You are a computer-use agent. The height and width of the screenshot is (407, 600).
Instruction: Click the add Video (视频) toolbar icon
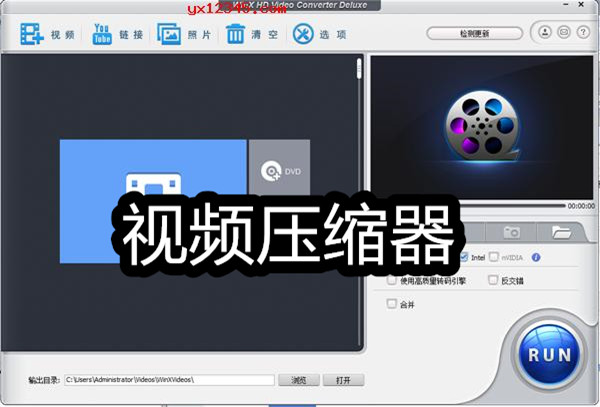[x=32, y=34]
